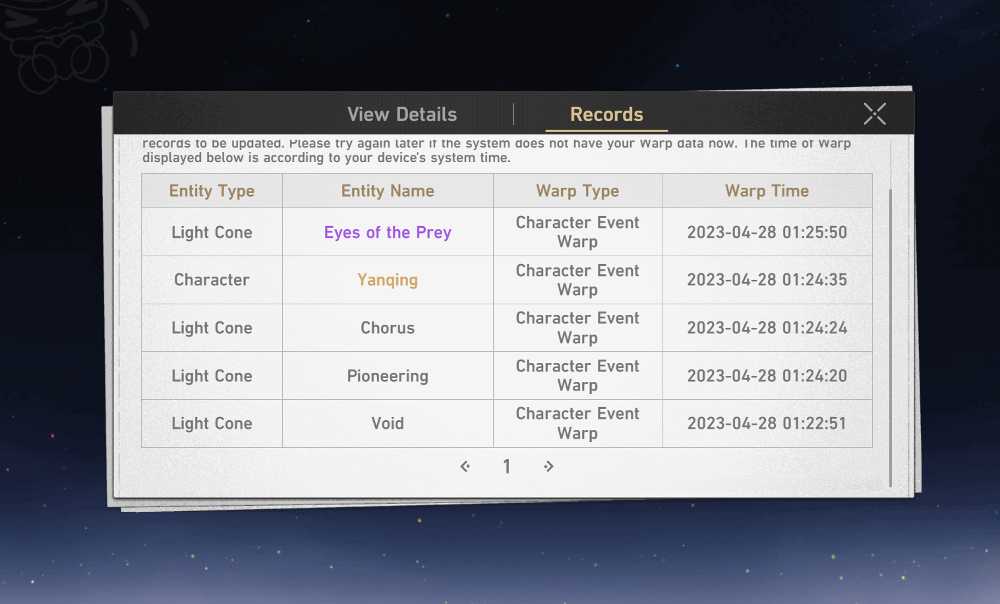Click the 2023-04-28 01:25:50 warp time
1000x604 pixels.
click(x=767, y=232)
